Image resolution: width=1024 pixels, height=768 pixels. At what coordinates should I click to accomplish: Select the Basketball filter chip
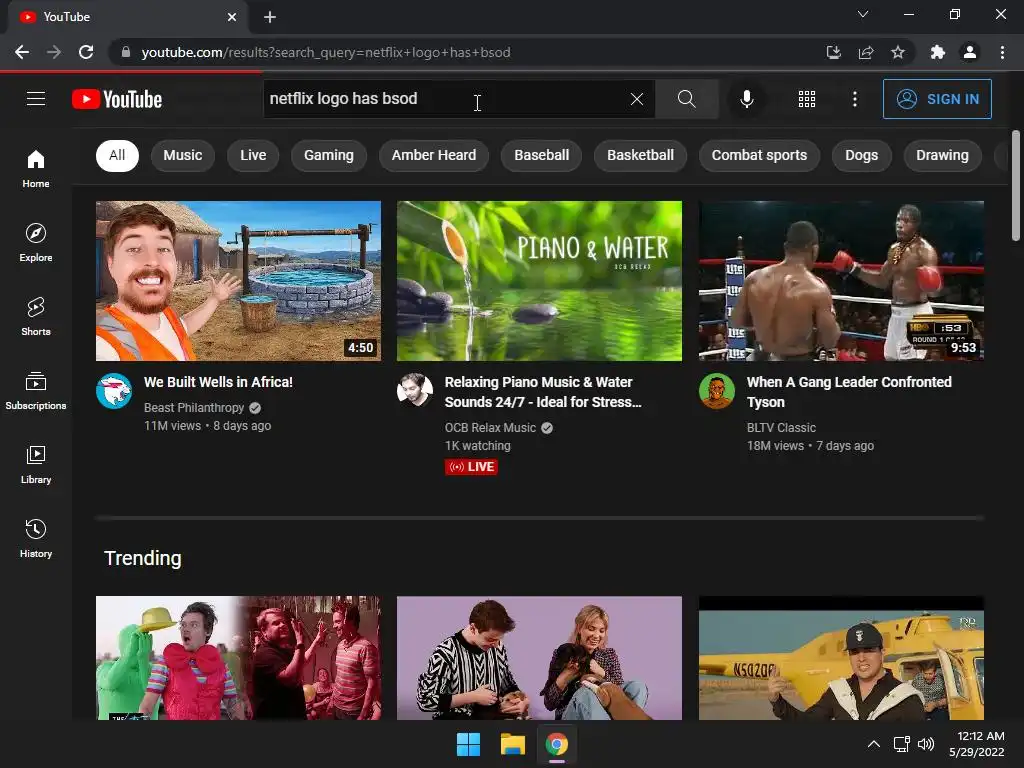[640, 155]
